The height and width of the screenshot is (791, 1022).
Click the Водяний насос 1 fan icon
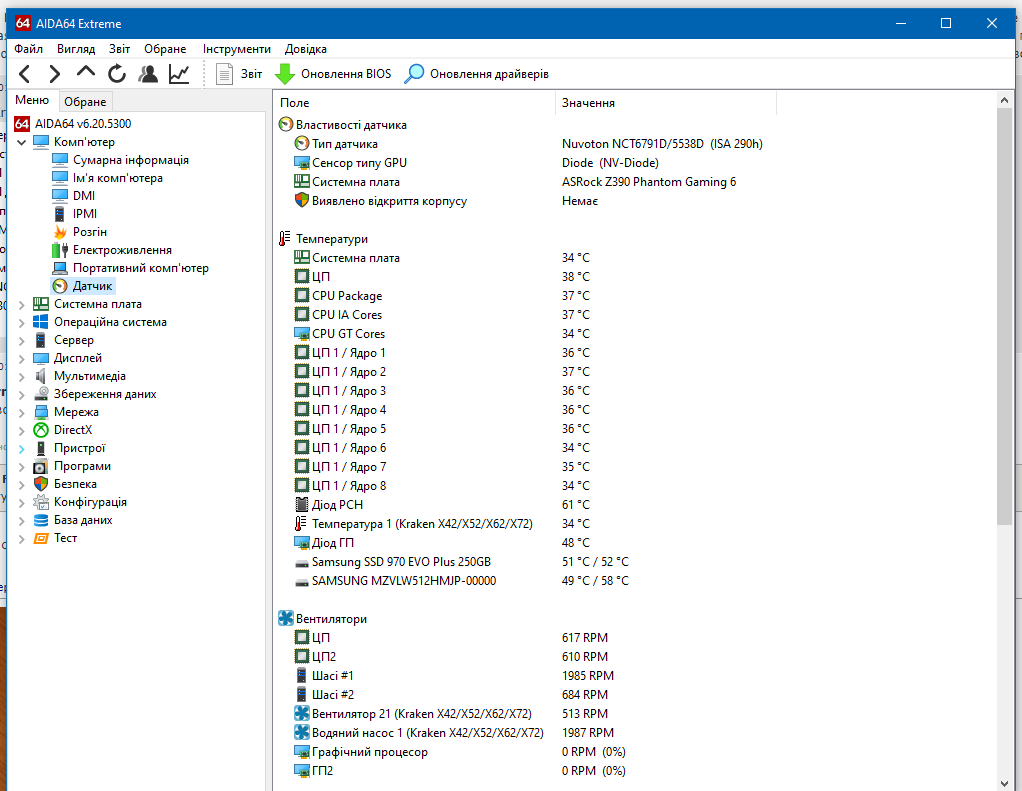point(302,732)
